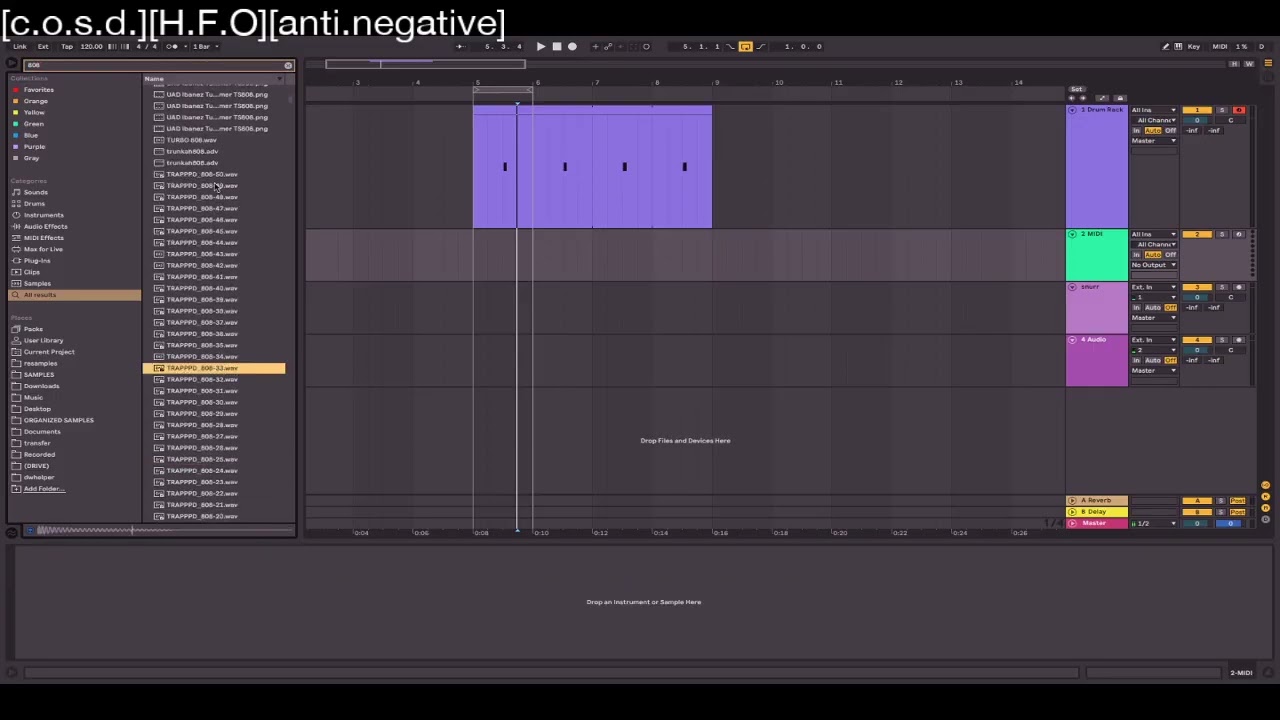1280x720 pixels.
Task: Open Current Project place
Action: click(x=49, y=352)
